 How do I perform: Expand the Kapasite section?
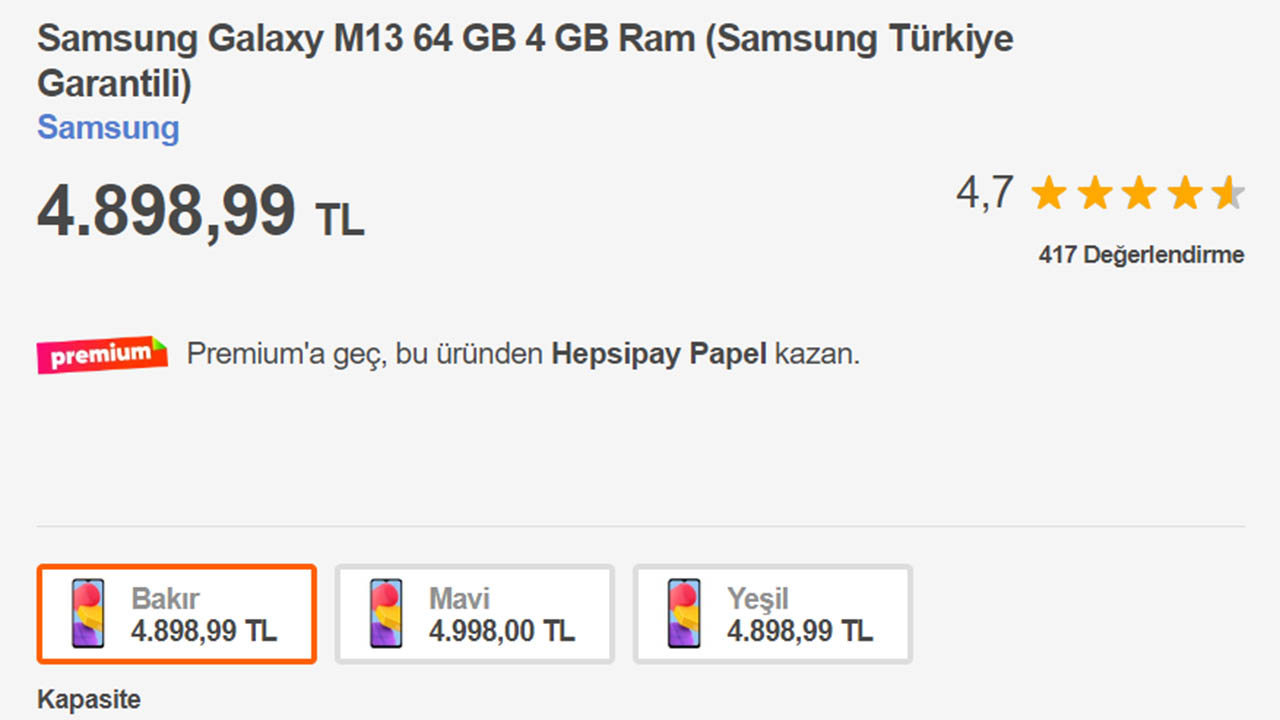point(88,698)
